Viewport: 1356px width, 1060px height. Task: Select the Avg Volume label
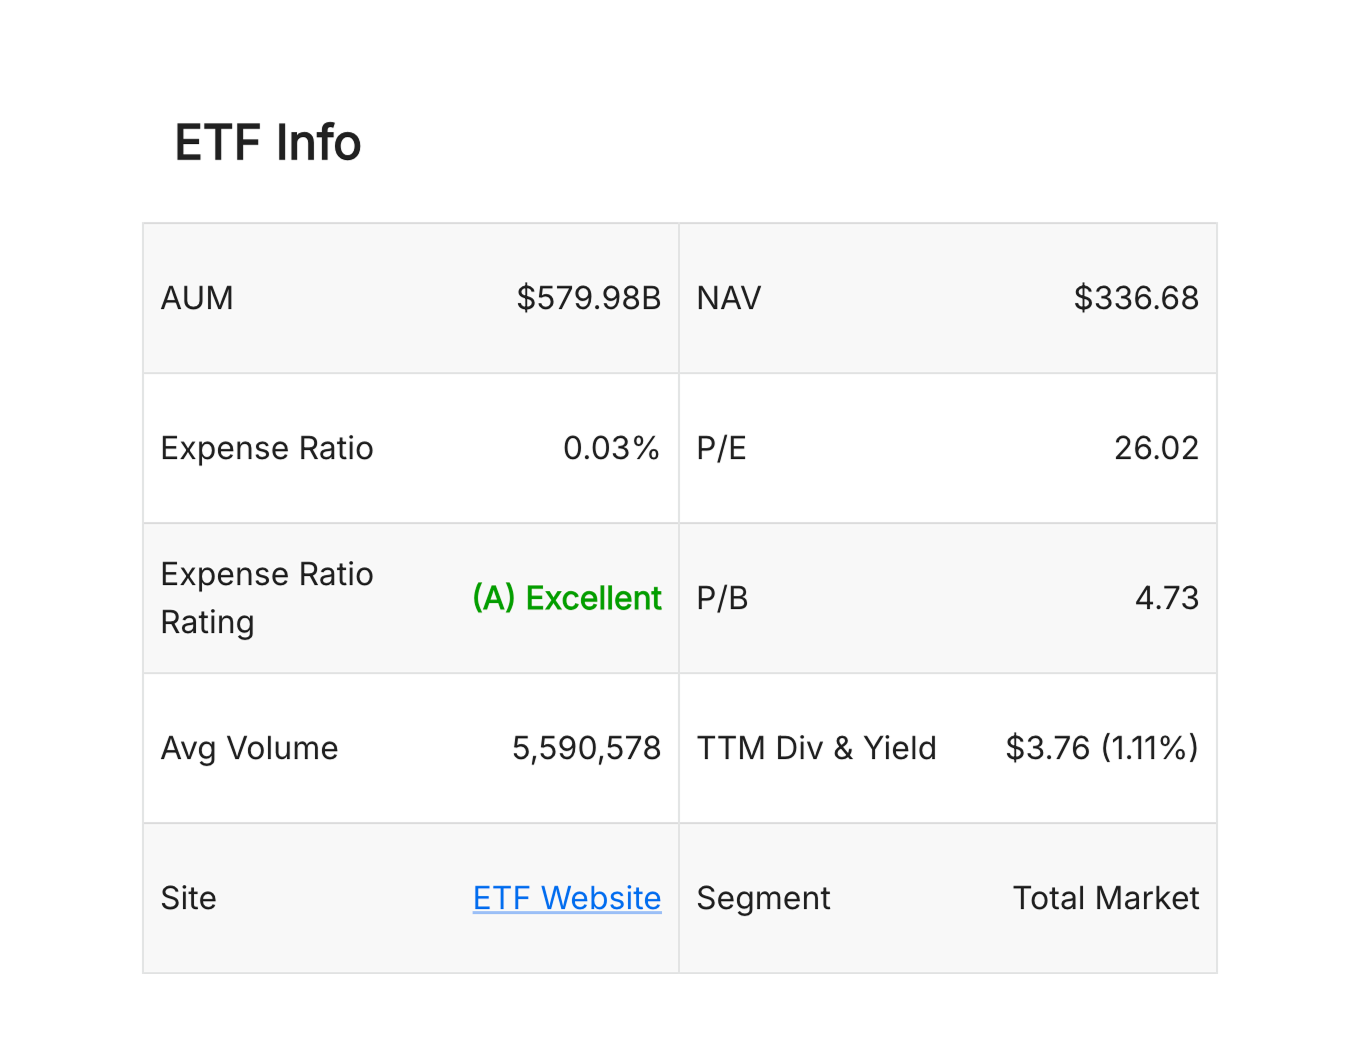tap(249, 748)
